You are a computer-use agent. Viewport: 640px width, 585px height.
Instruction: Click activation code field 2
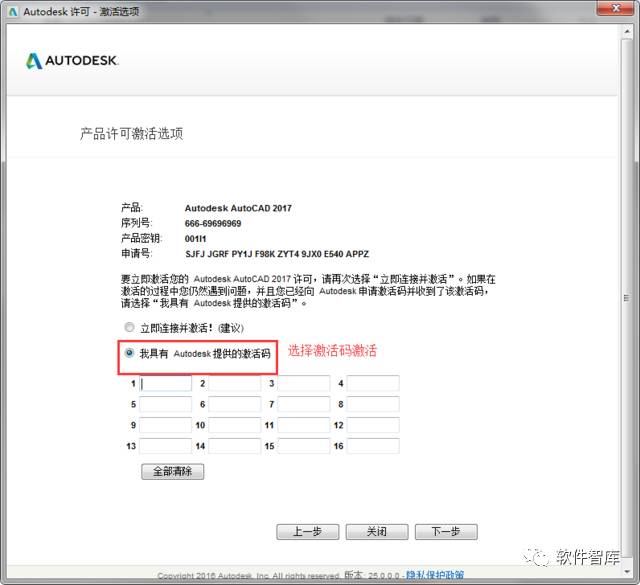(x=235, y=383)
